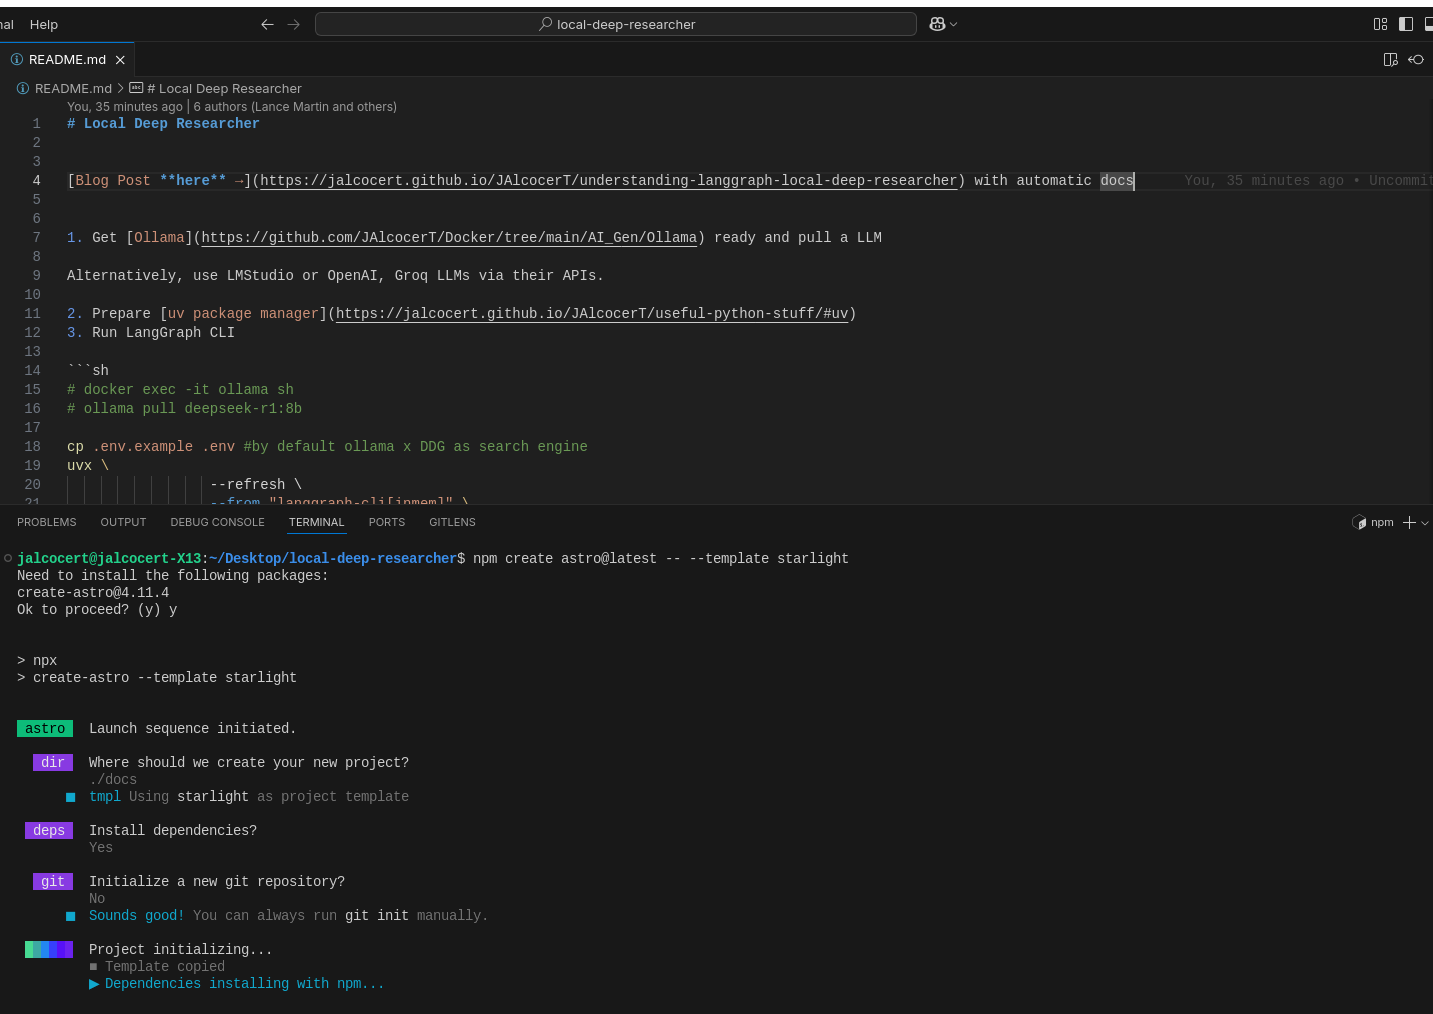This screenshot has width=1433, height=1014.
Task: Click 'Dependencies installing with npm...' terminal line
Action: point(237,983)
